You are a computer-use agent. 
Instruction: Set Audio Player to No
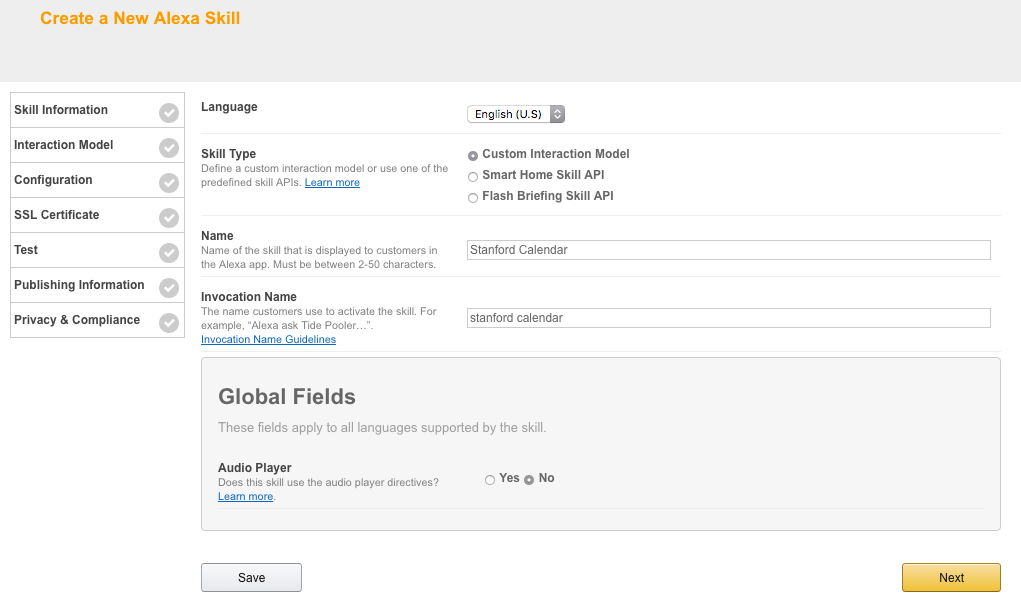coord(529,480)
